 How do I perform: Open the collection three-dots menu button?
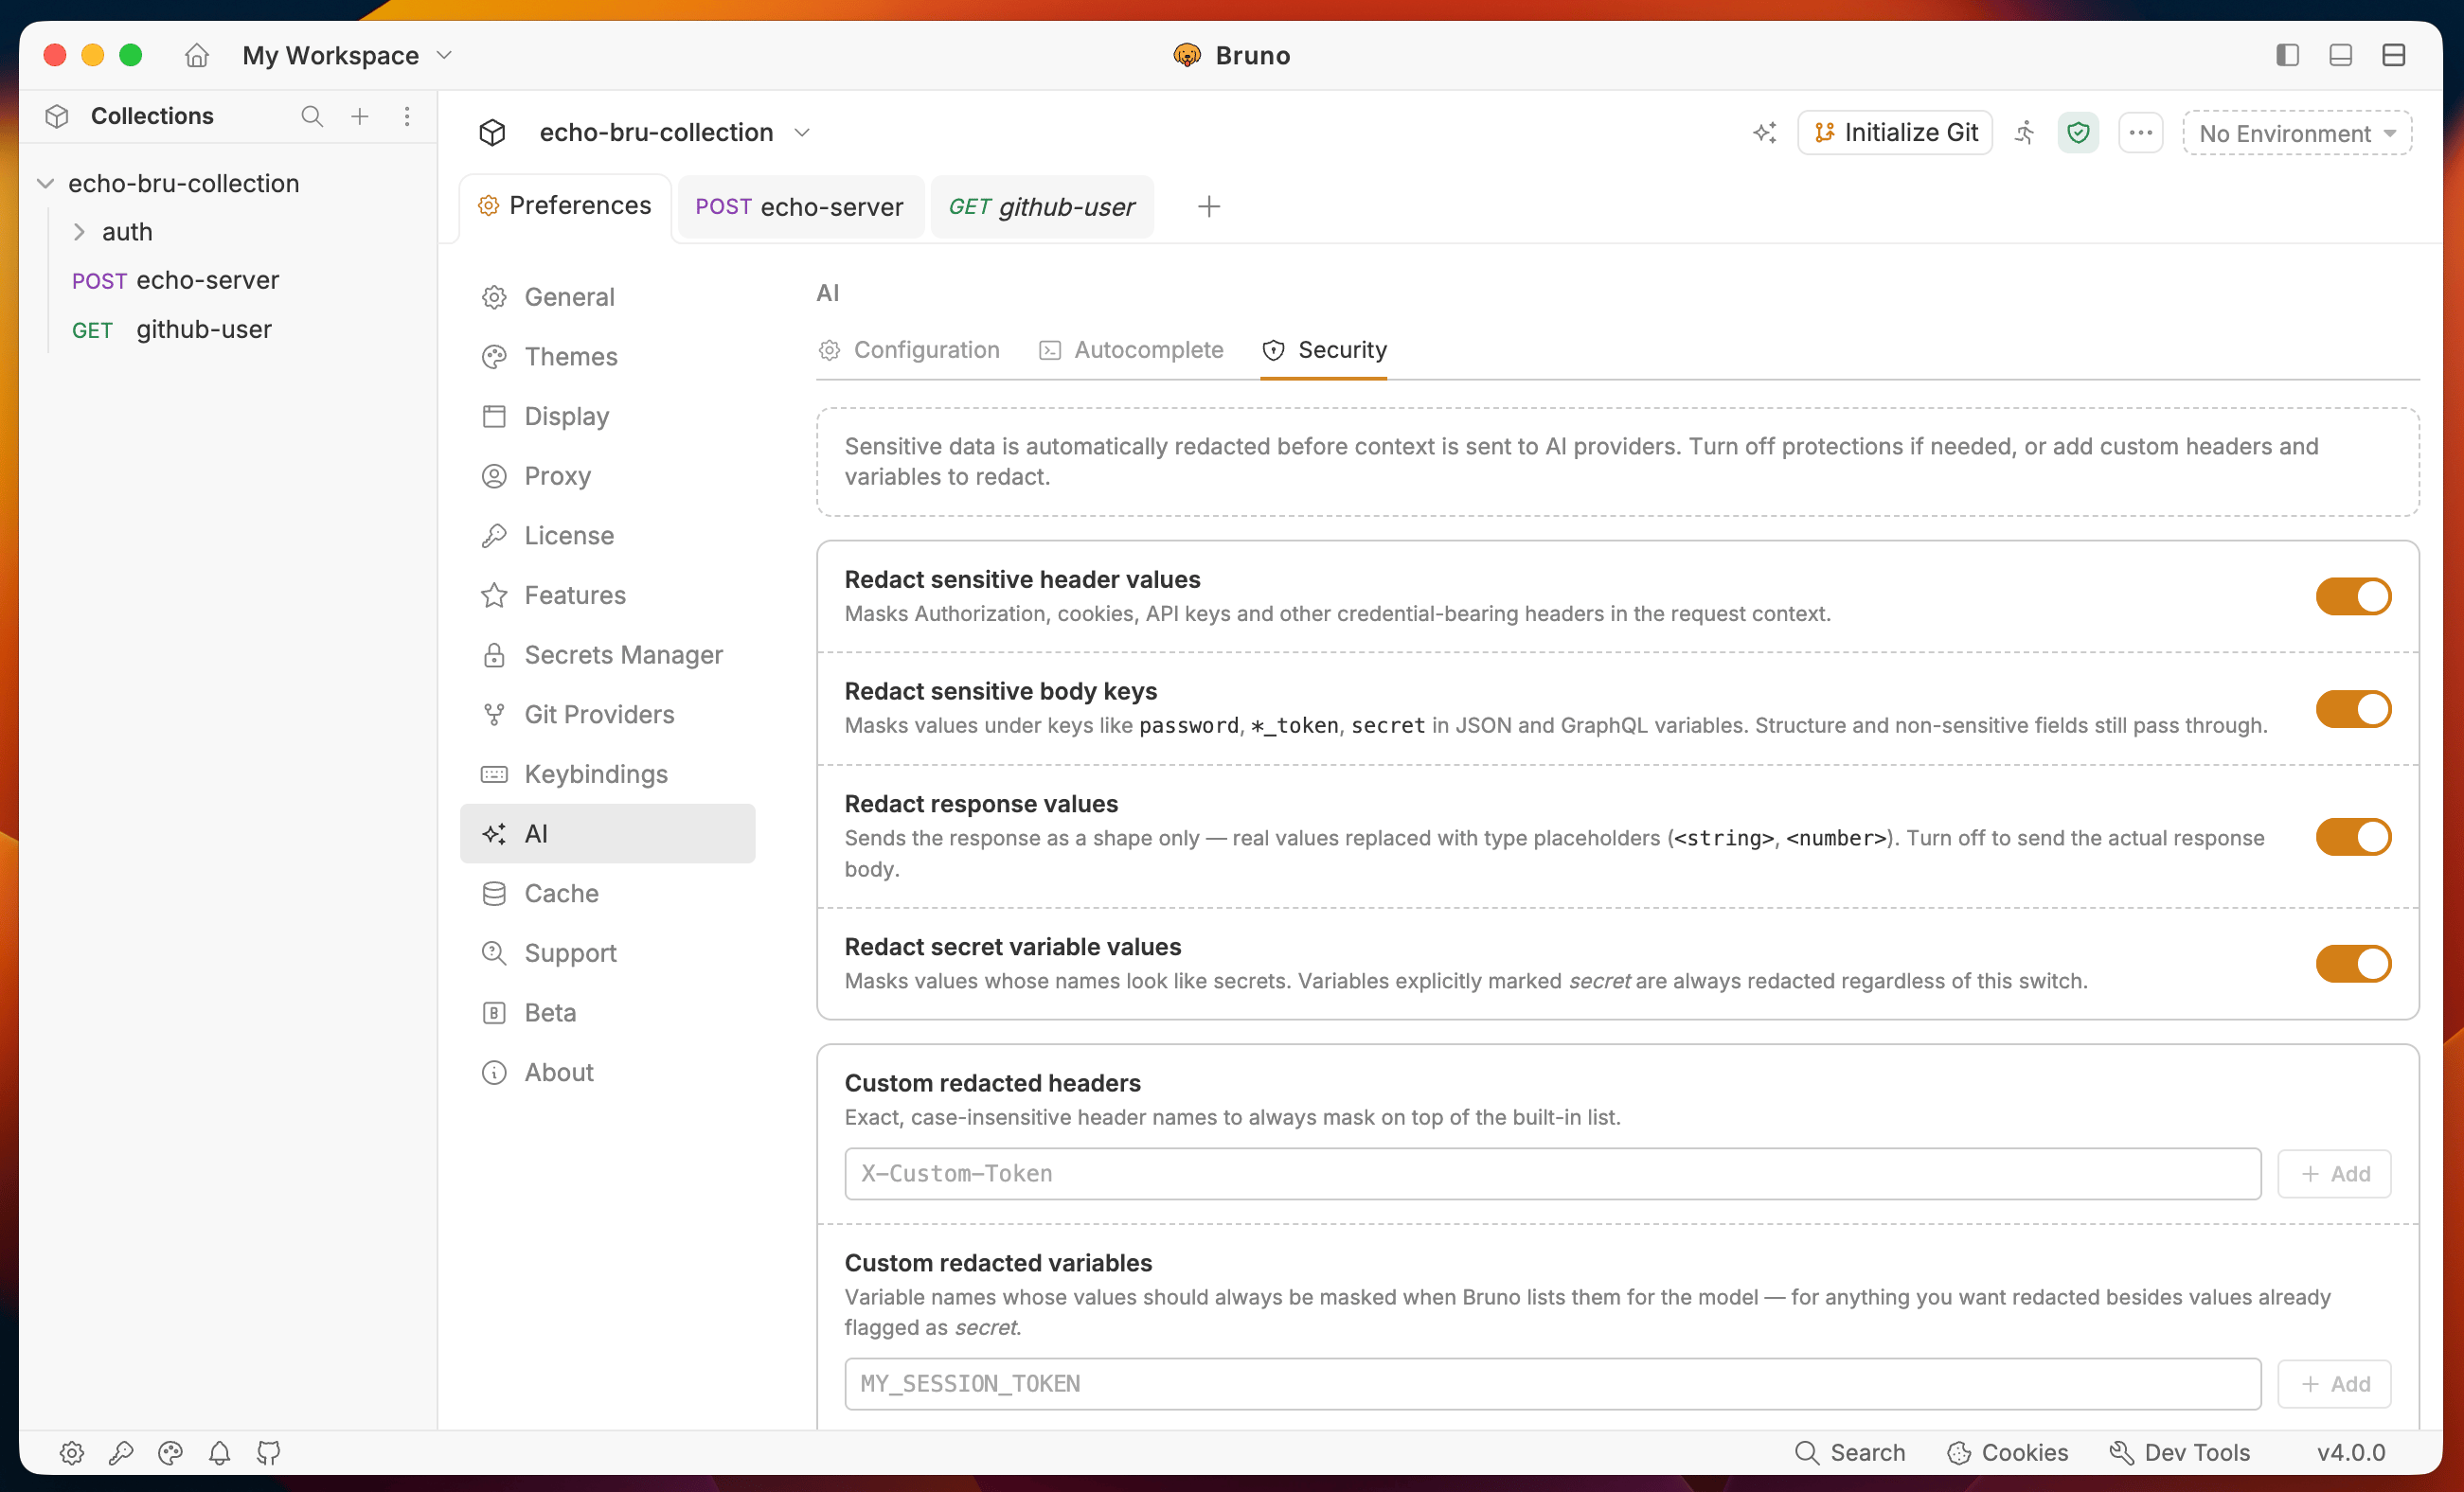coord(2140,133)
